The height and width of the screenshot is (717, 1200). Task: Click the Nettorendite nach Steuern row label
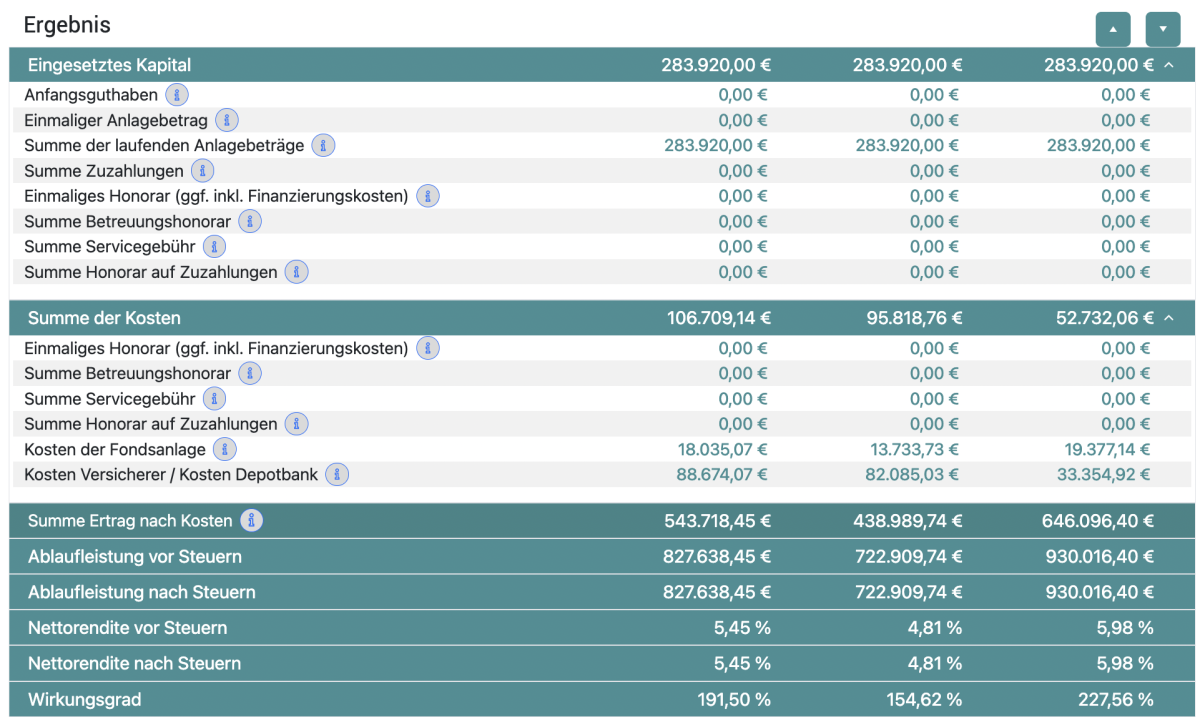134,664
